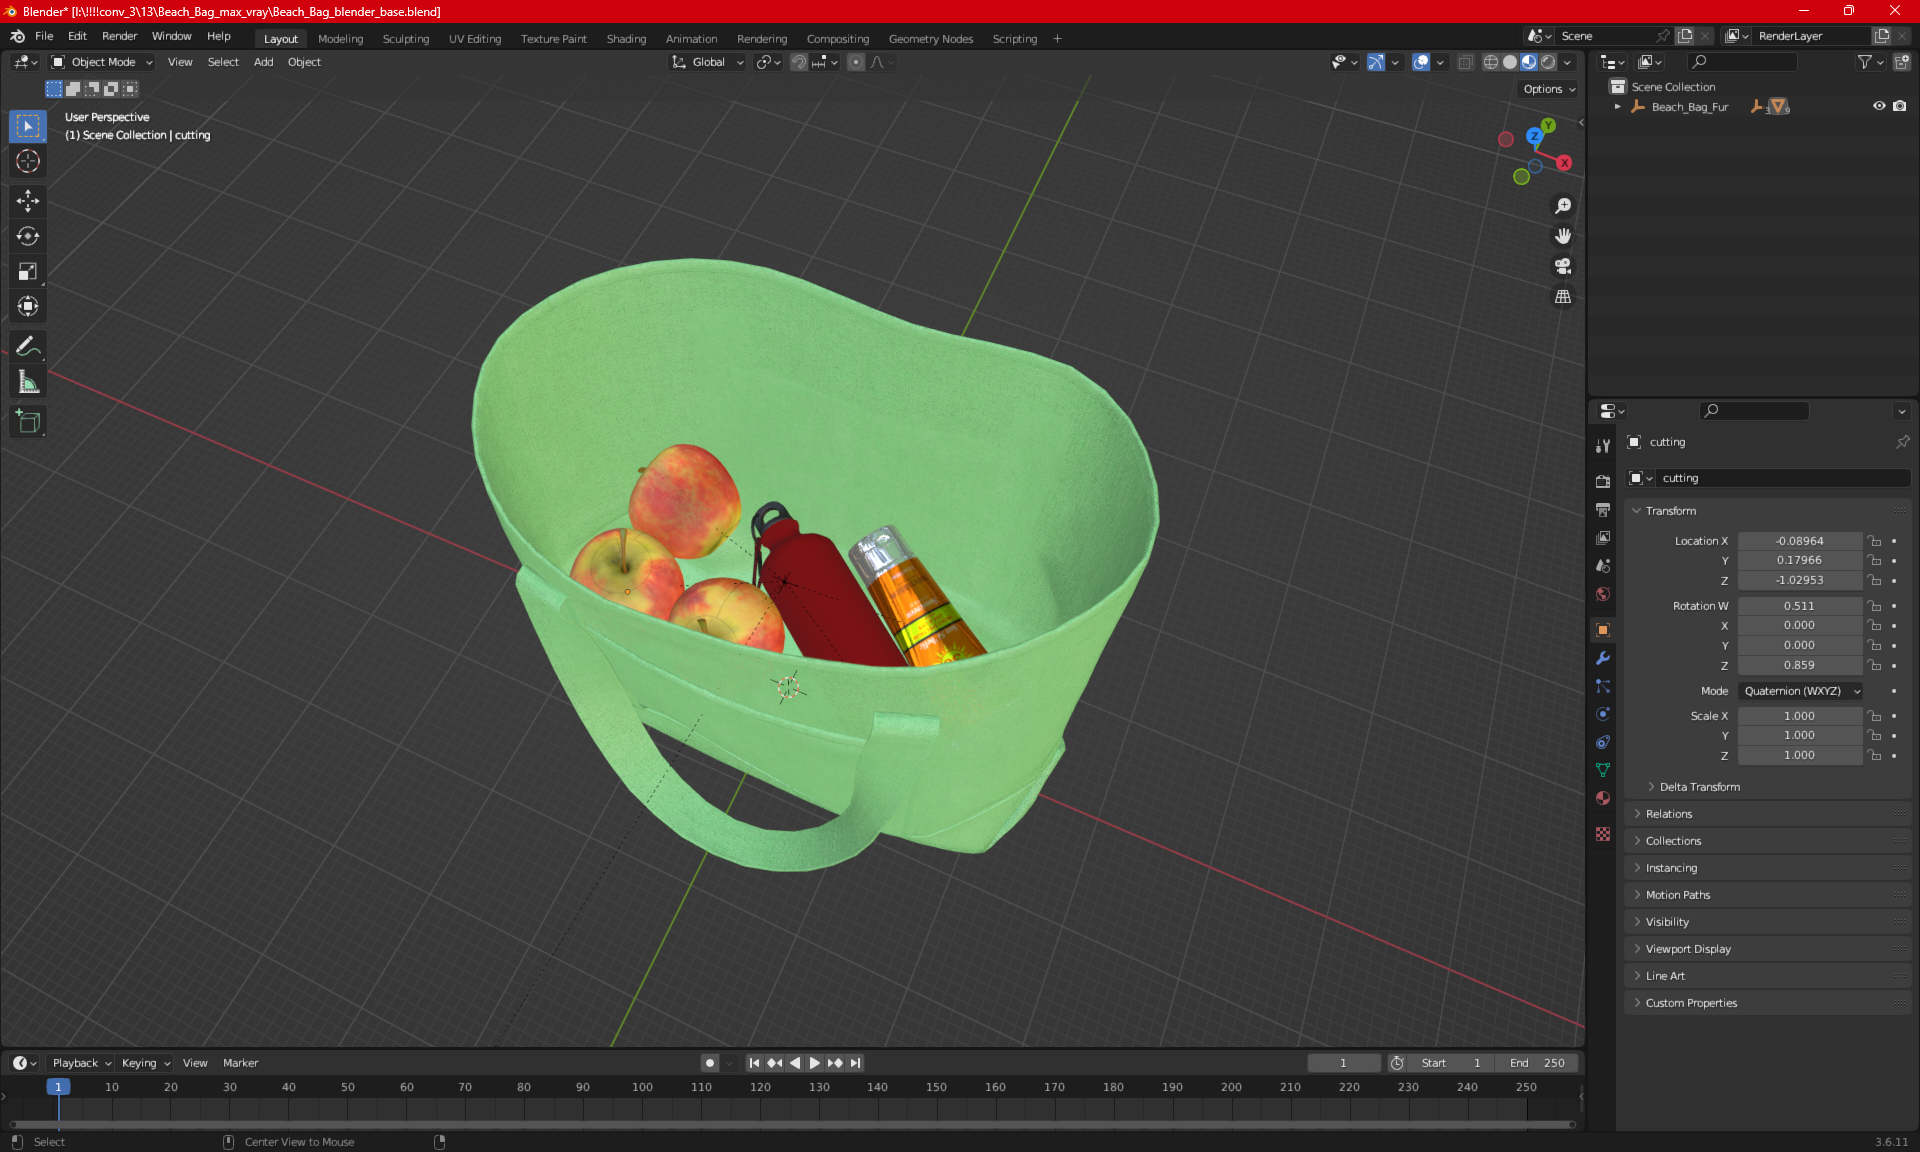Screen dimensions: 1920x1152
Task: Open the Object Data mesh tab
Action: [x=1603, y=770]
